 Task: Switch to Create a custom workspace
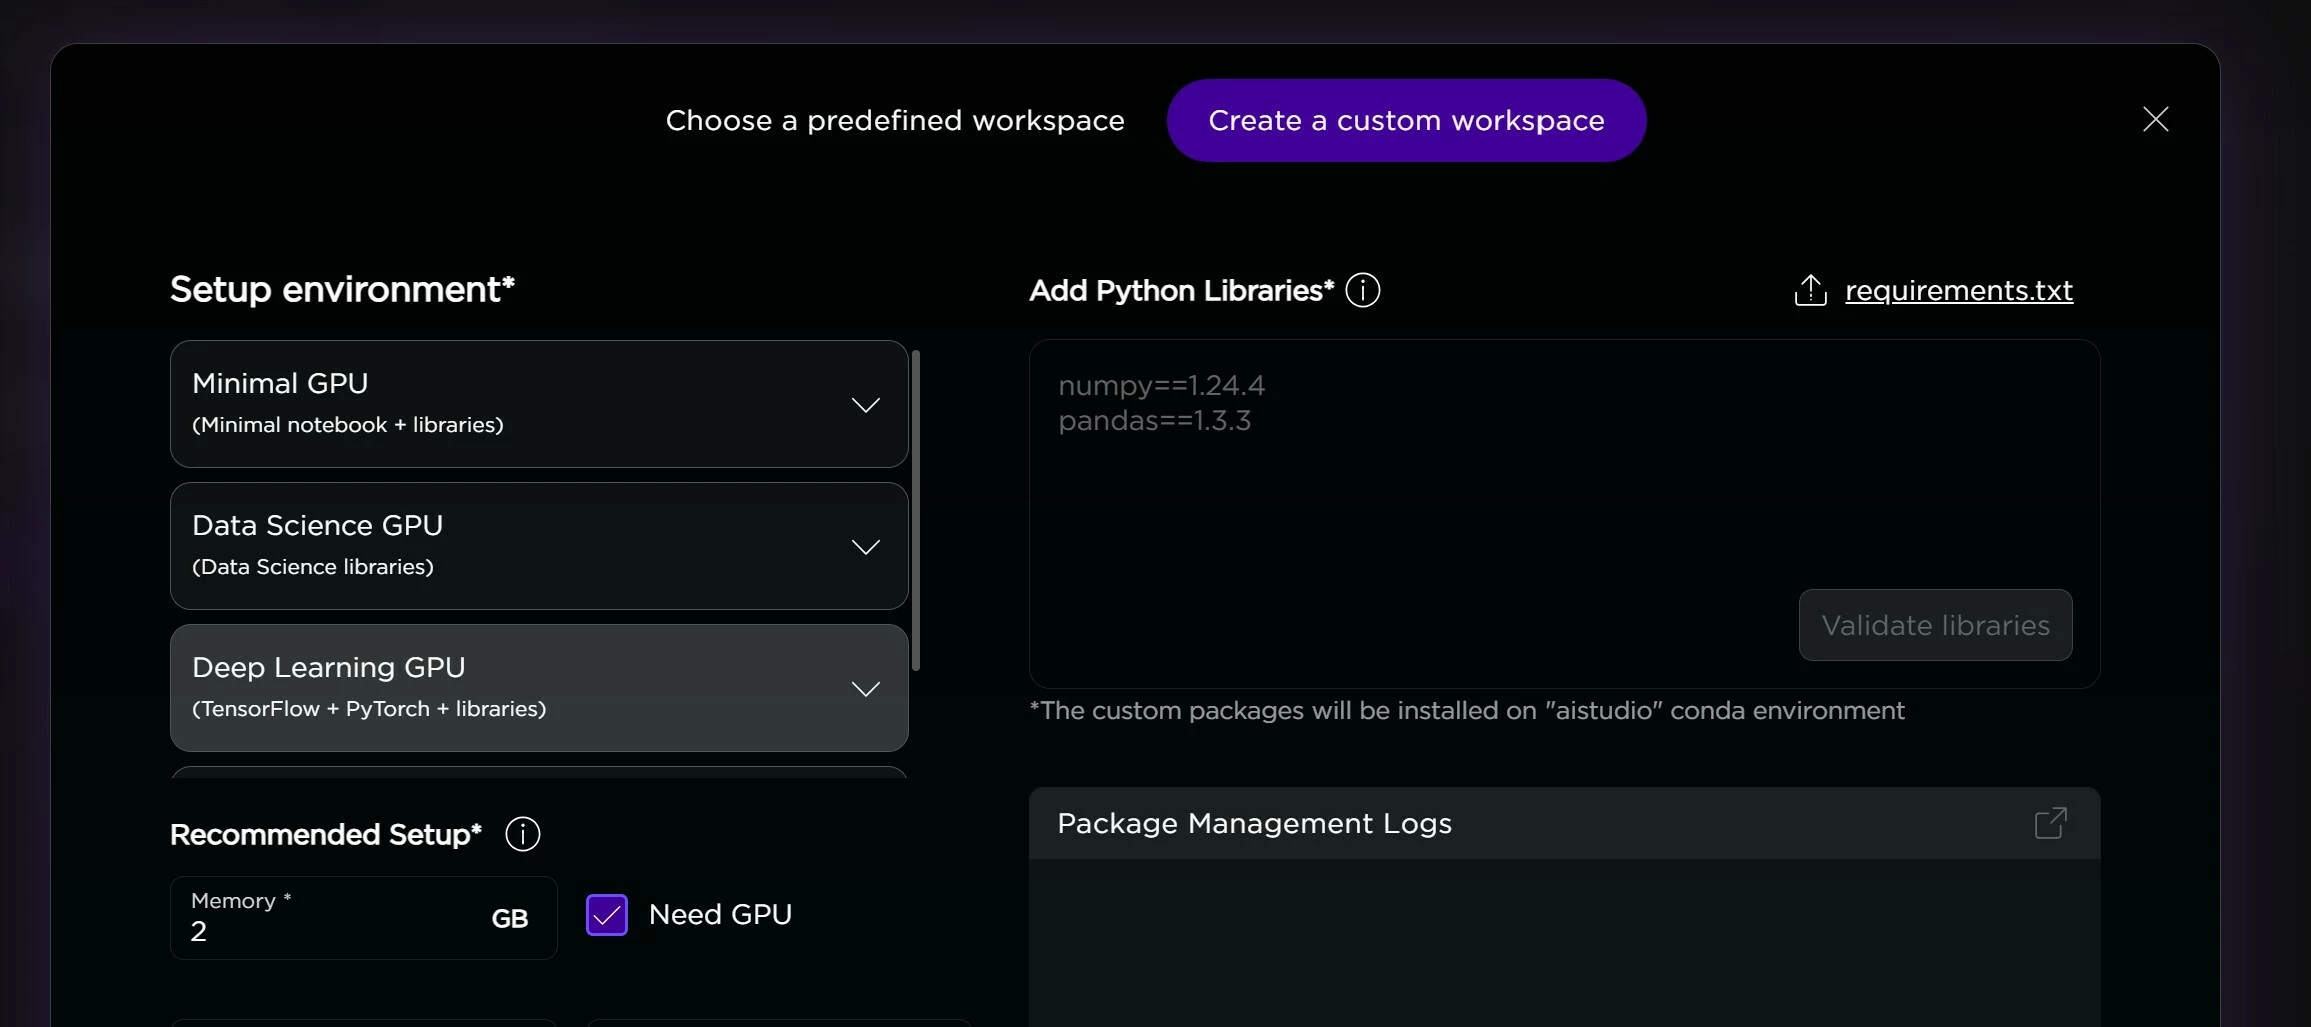click(1405, 120)
